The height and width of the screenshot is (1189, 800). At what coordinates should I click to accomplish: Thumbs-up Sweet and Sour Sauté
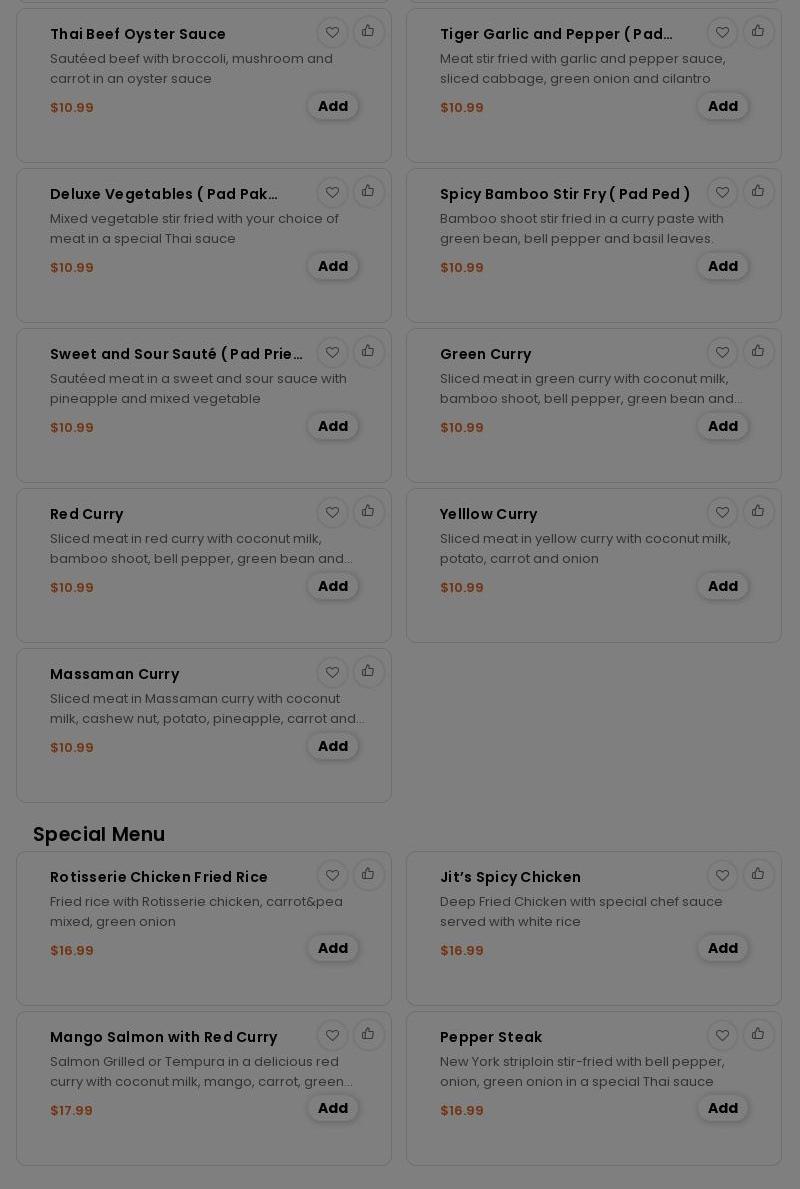point(368,352)
